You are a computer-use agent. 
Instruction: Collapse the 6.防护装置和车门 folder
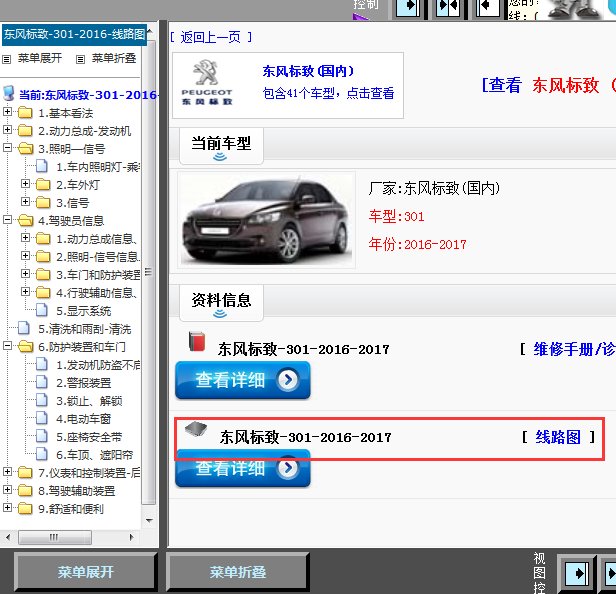click(x=7, y=346)
